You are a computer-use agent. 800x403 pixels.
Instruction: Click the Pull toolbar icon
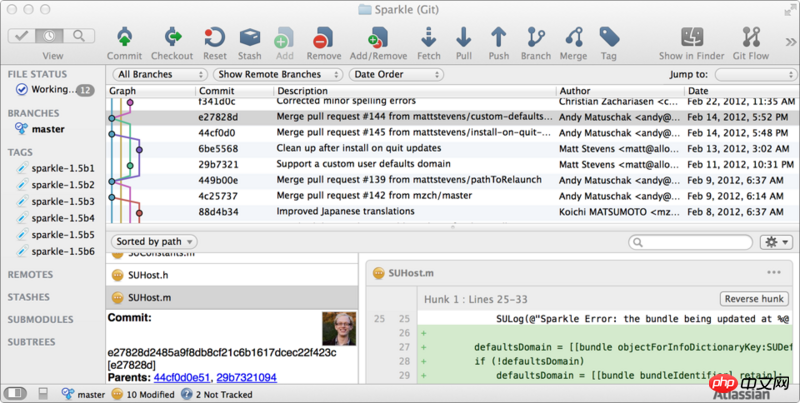coord(464,38)
